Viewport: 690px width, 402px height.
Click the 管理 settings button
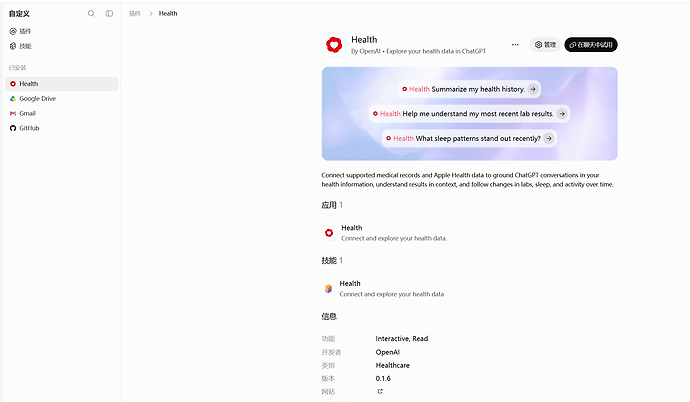(545, 44)
